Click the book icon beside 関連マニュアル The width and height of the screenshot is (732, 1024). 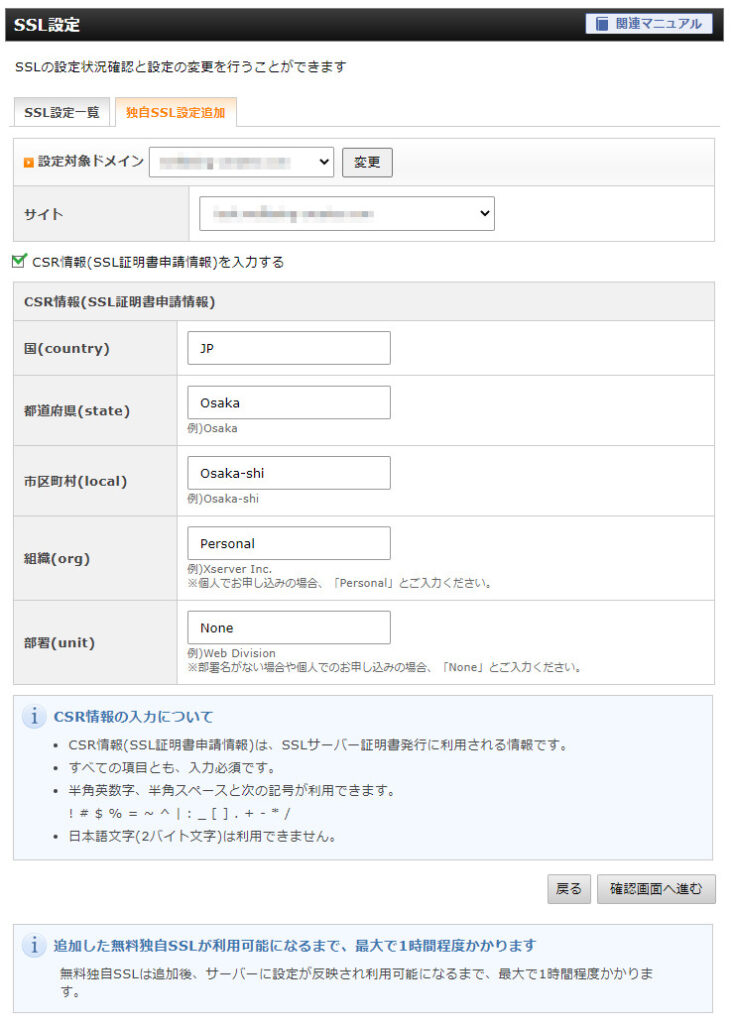[601, 24]
